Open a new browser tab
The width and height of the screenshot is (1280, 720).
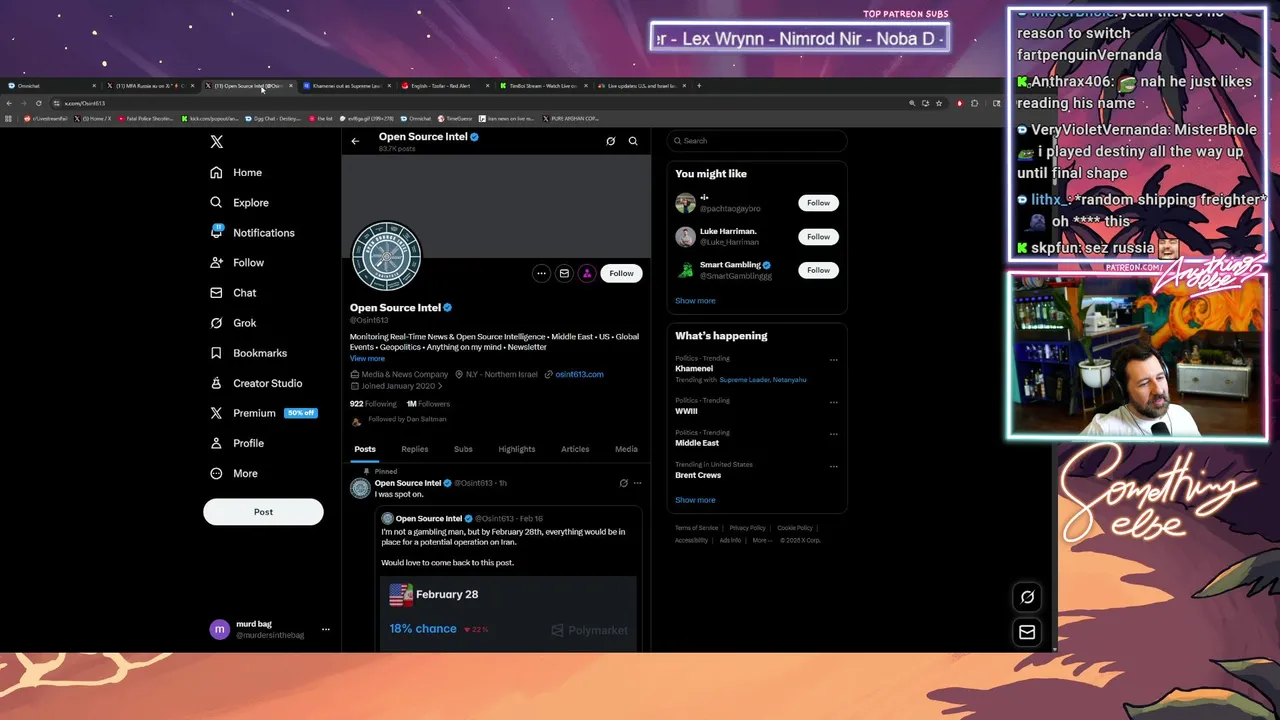pyautogui.click(x=699, y=86)
